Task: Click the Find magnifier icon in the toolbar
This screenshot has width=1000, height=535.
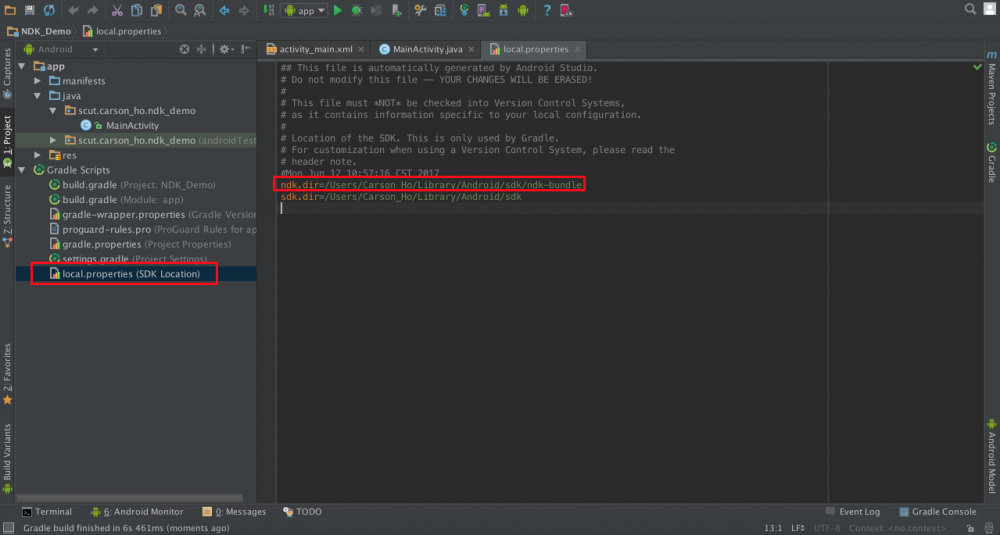Action: tap(181, 10)
